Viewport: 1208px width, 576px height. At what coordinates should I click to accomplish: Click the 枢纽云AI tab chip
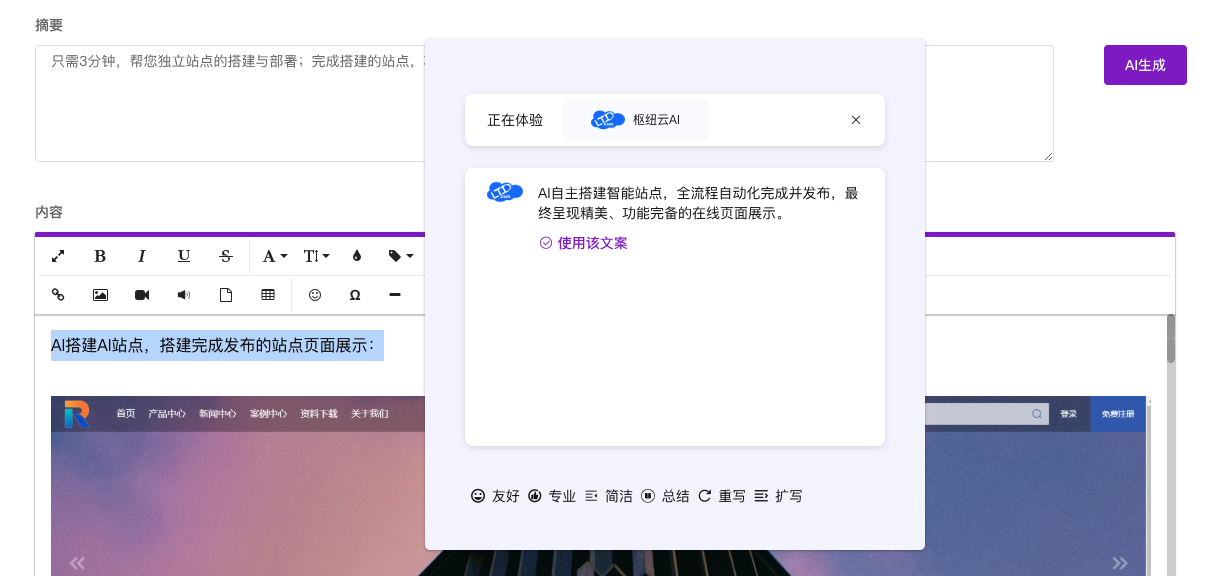[635, 120]
